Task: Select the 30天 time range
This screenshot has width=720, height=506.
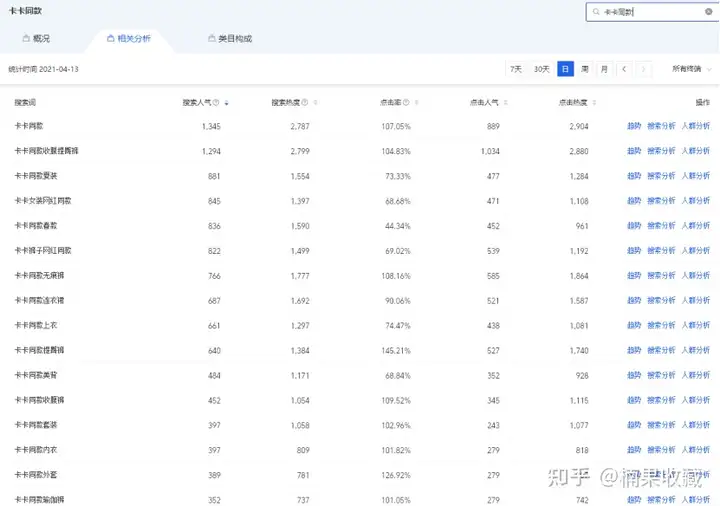Action: [x=542, y=69]
